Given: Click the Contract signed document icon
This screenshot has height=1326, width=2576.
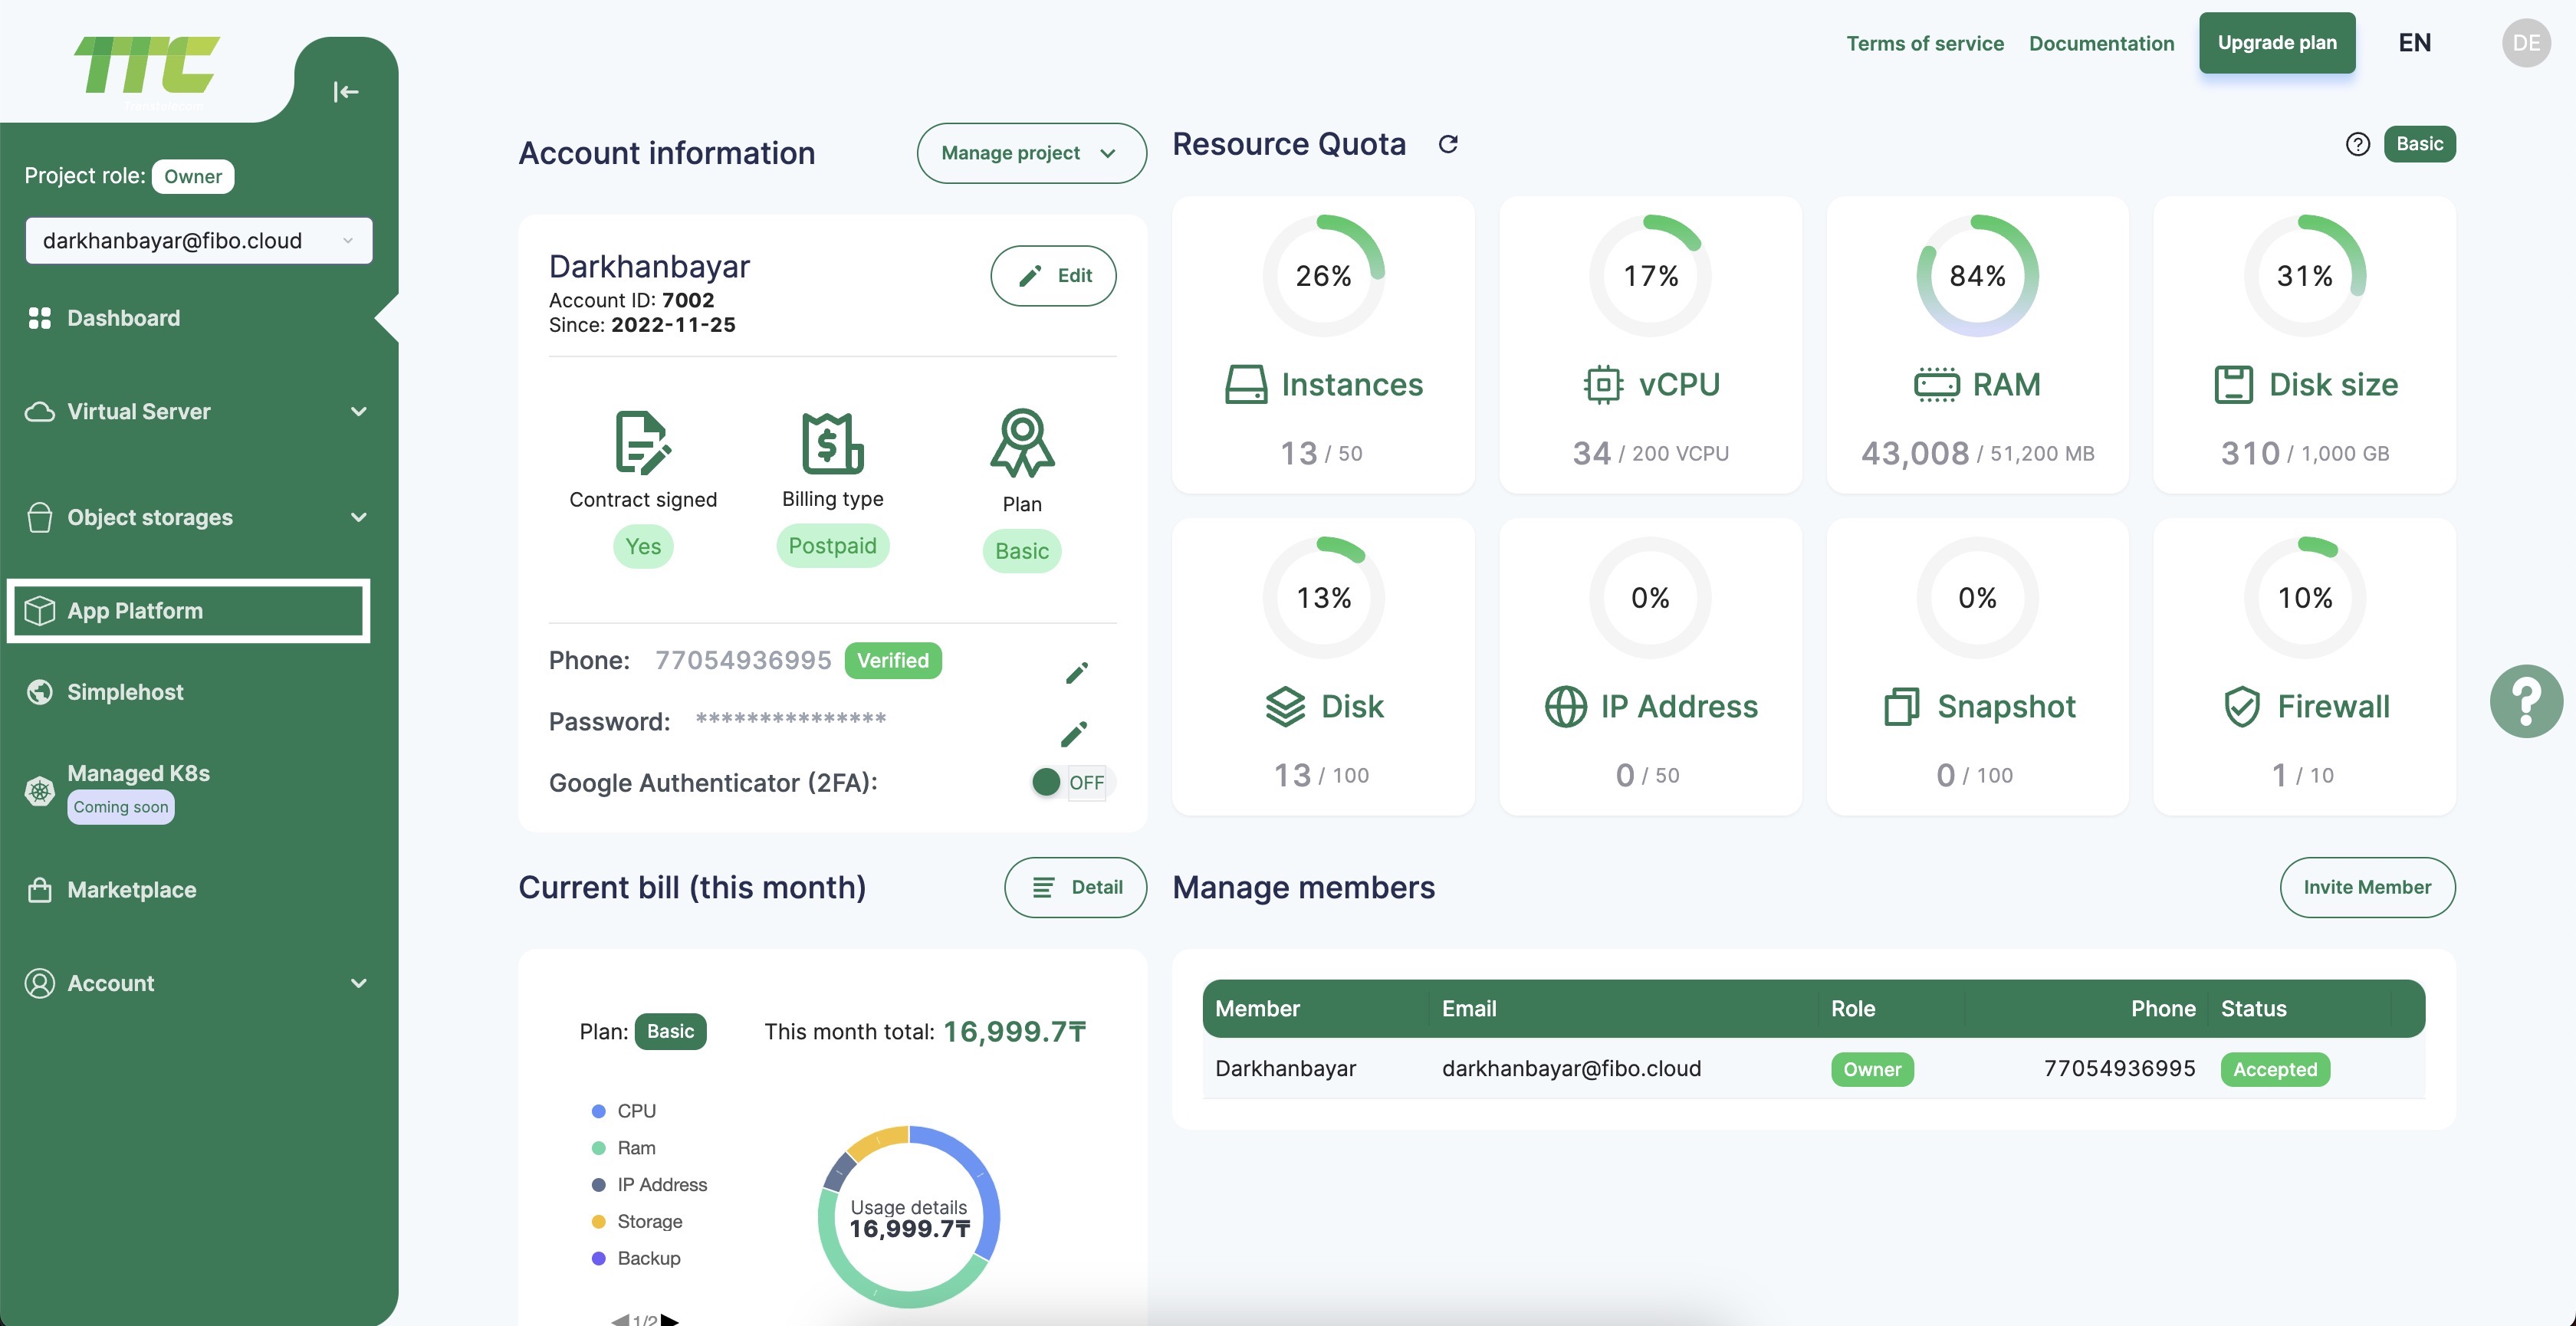Looking at the screenshot, I should [x=642, y=441].
